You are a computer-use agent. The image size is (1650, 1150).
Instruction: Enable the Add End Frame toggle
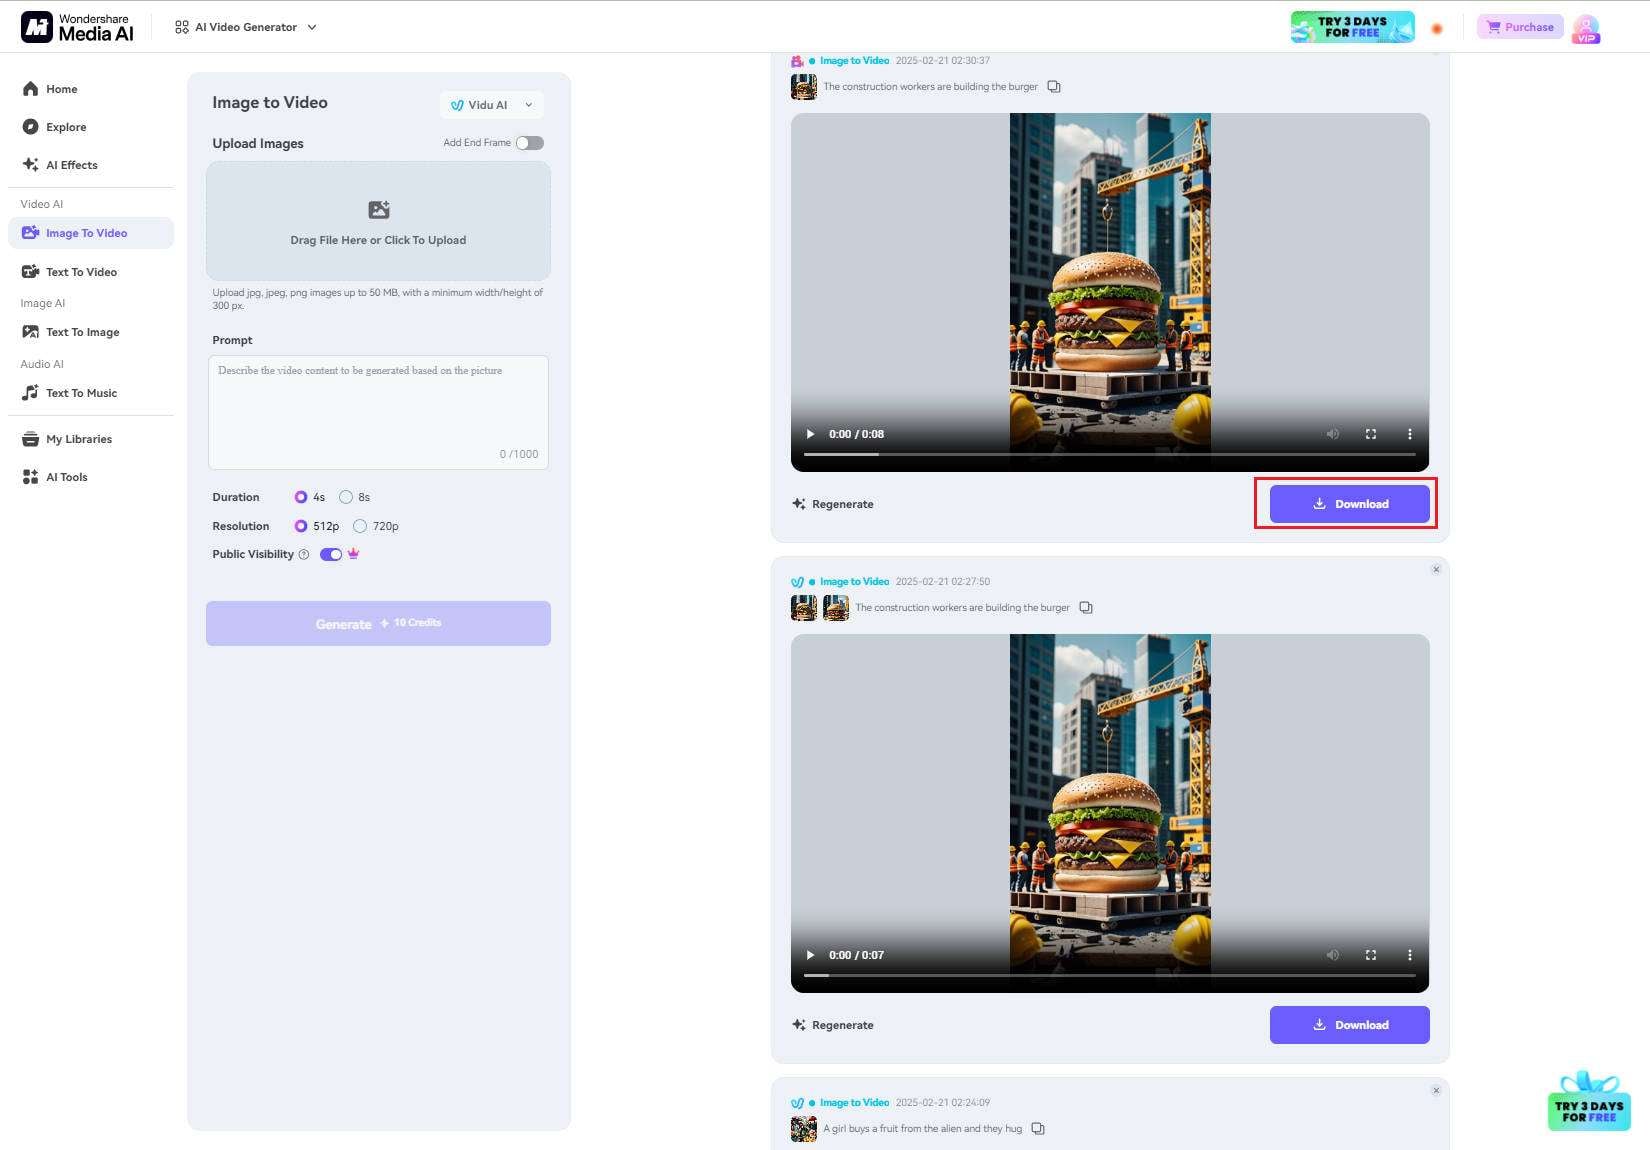click(530, 142)
